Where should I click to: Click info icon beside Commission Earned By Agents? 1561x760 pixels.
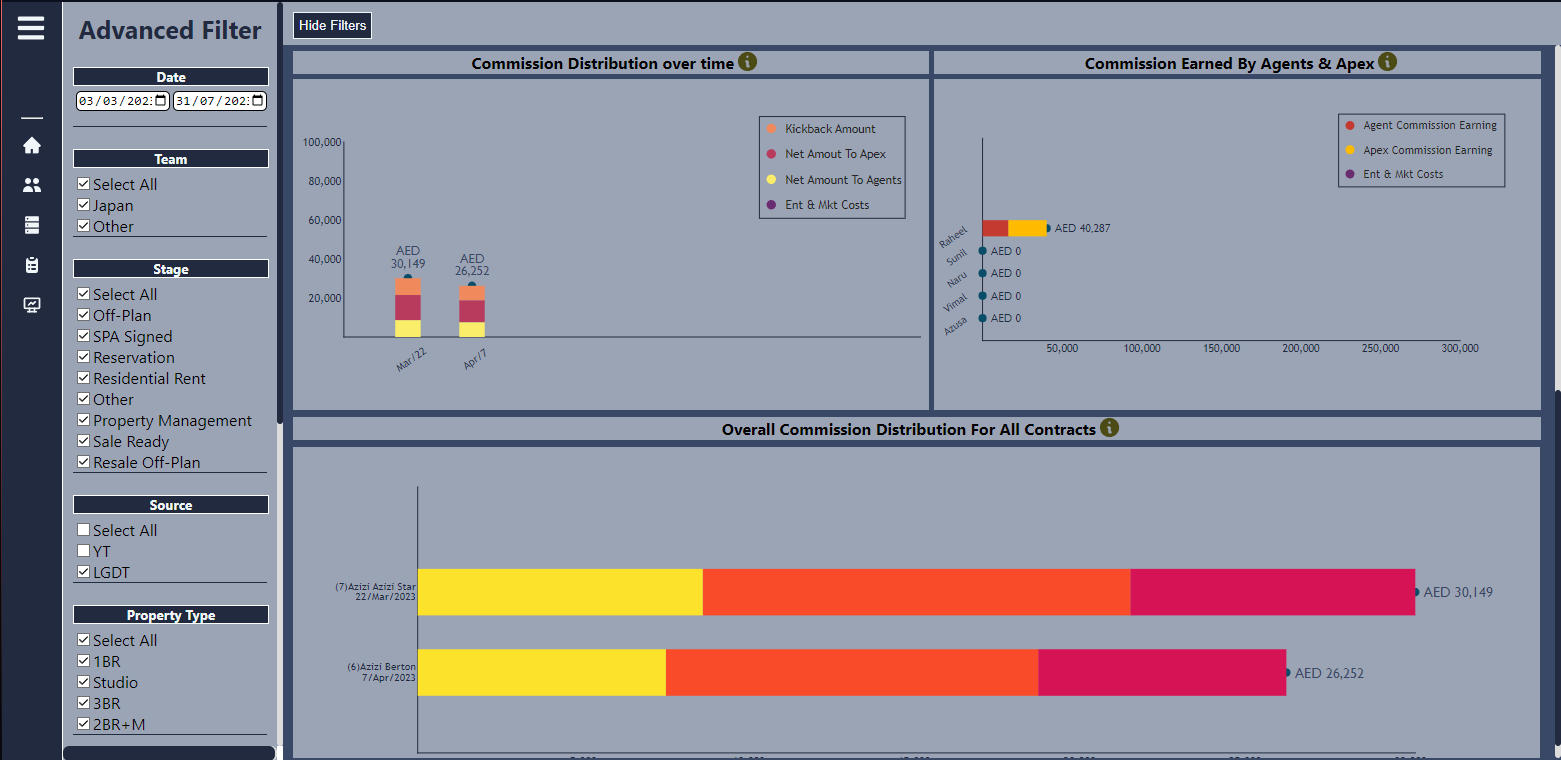tap(1387, 62)
